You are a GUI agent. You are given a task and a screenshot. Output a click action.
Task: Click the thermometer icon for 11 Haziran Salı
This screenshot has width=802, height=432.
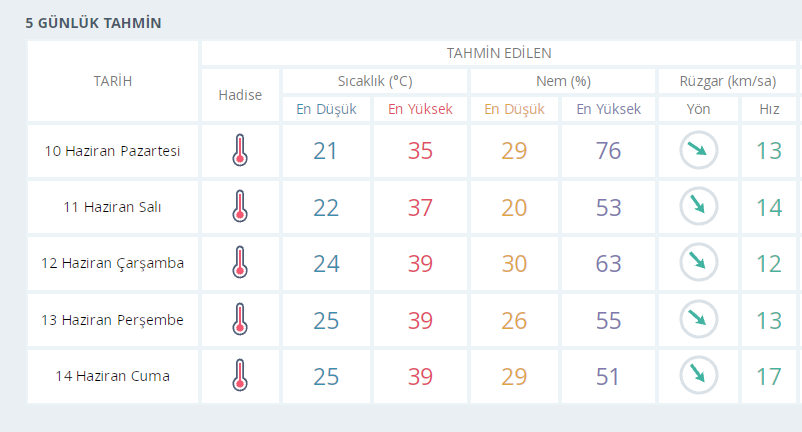(239, 207)
